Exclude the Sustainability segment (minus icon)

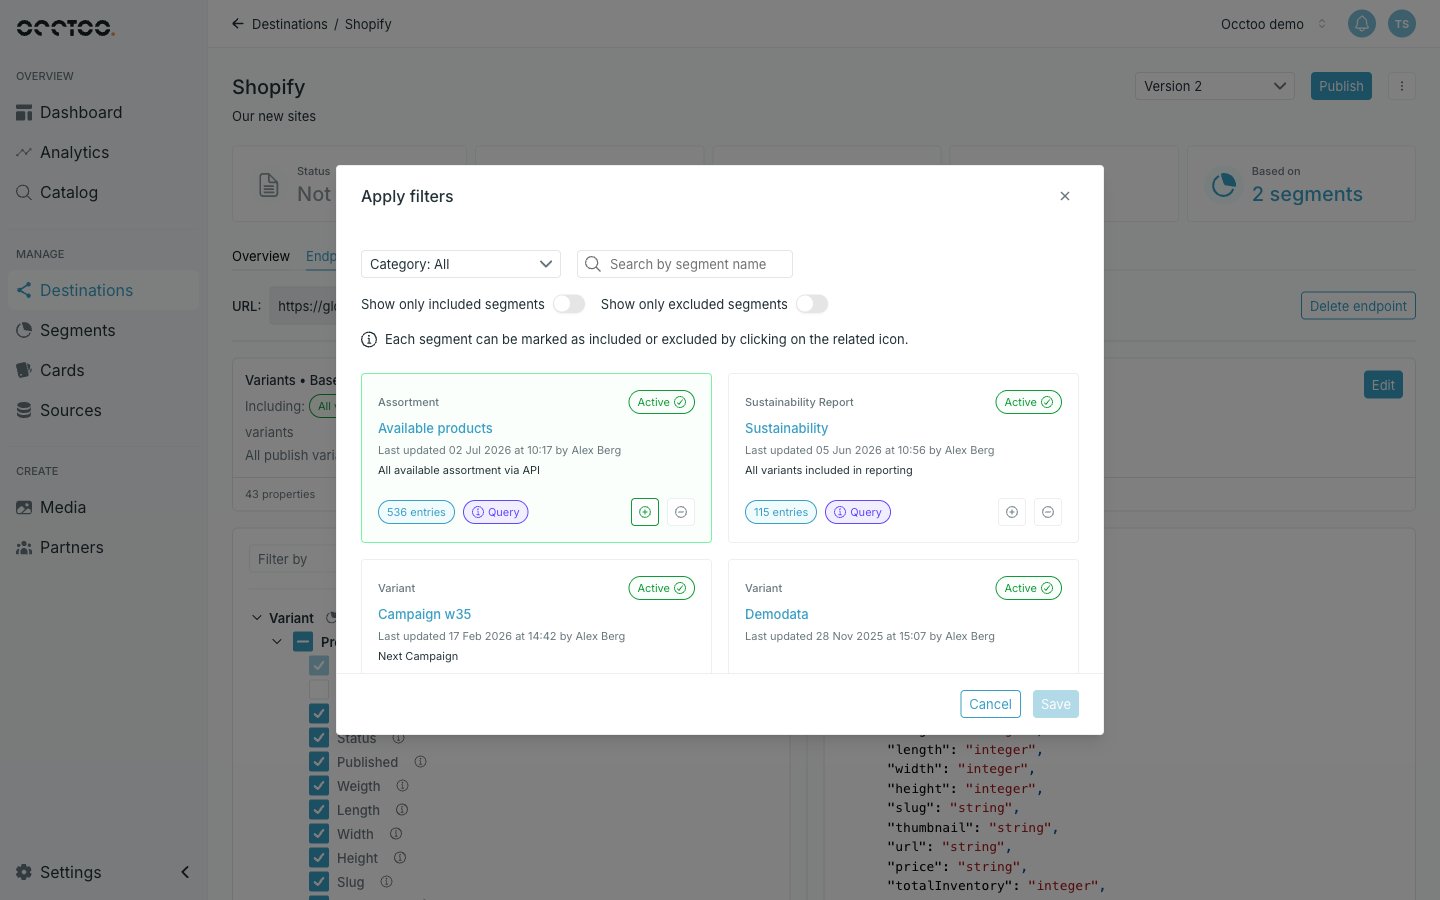[x=1048, y=512]
